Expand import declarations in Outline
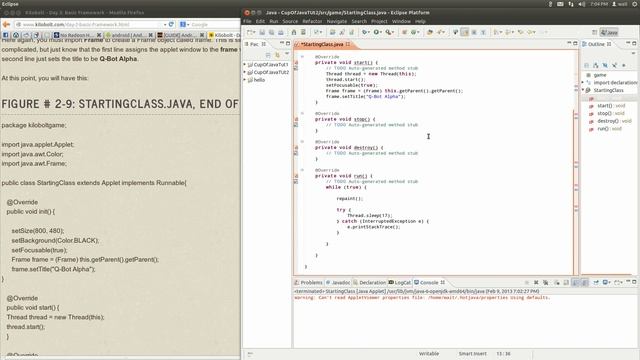 (x=583, y=82)
